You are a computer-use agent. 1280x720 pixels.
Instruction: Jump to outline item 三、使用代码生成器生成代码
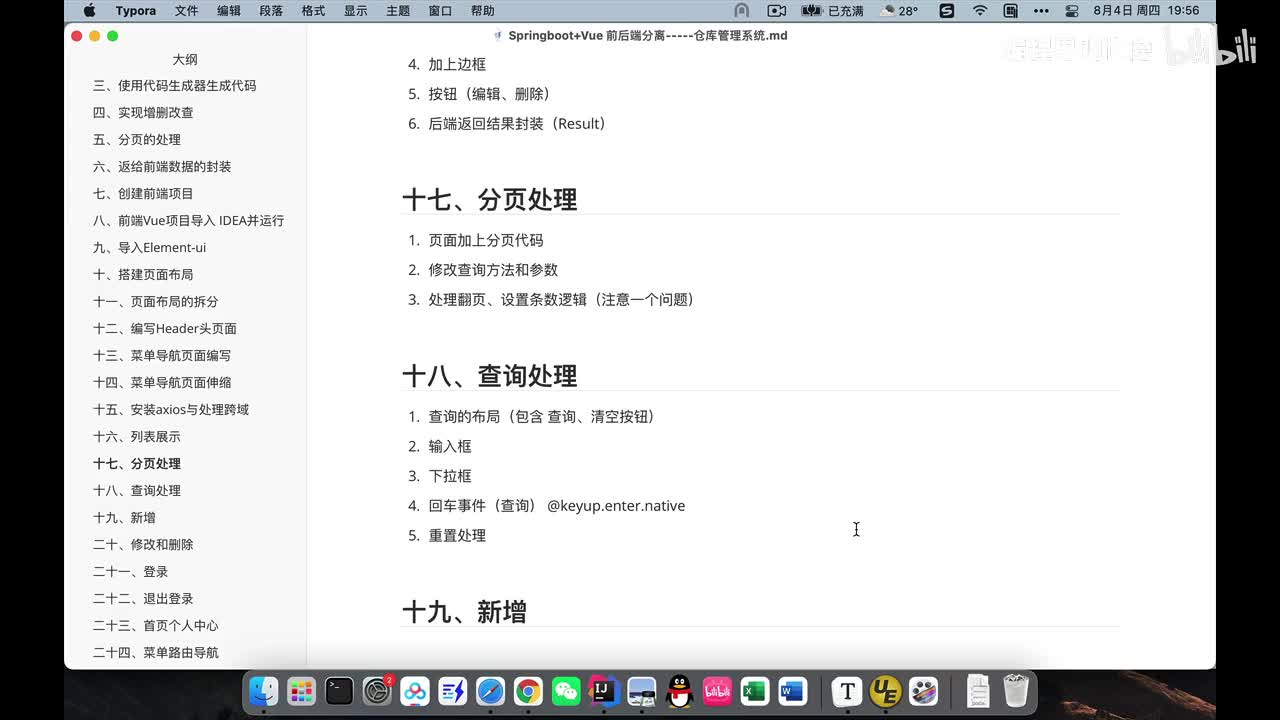point(175,86)
